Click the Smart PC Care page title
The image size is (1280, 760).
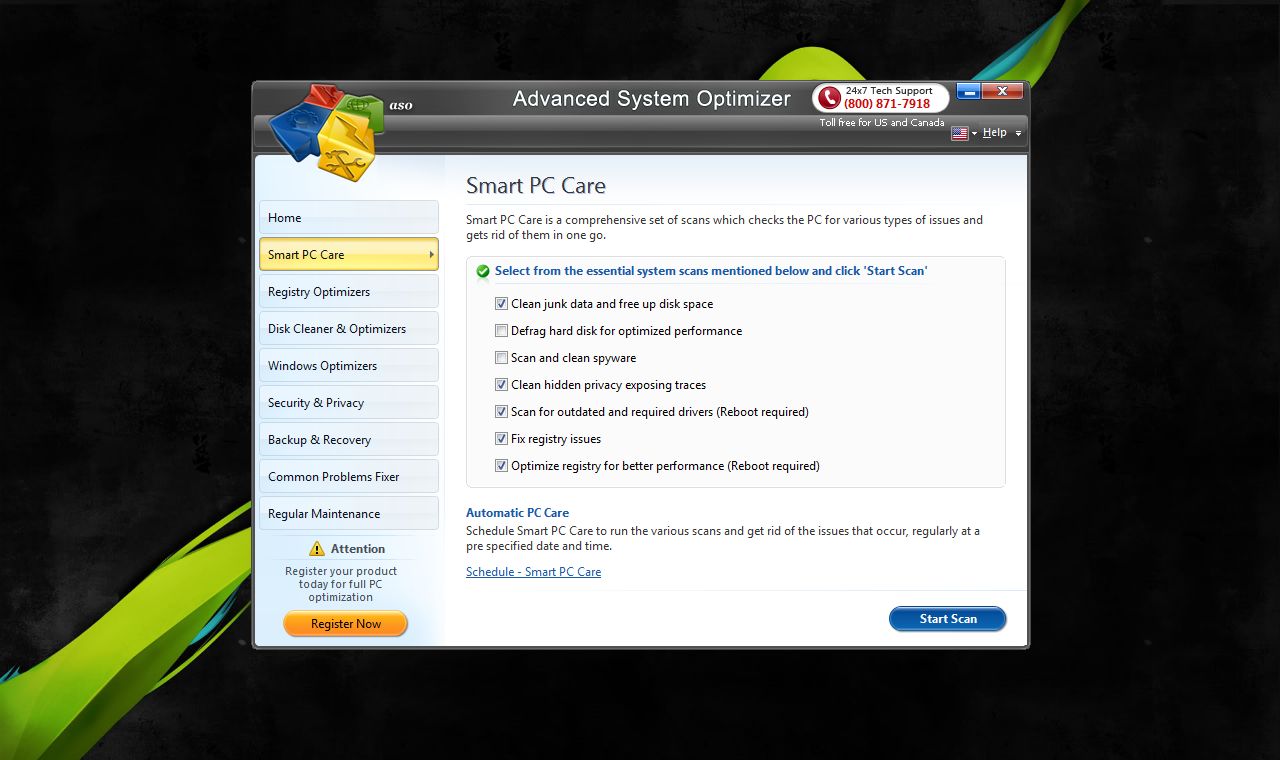pyautogui.click(x=536, y=186)
